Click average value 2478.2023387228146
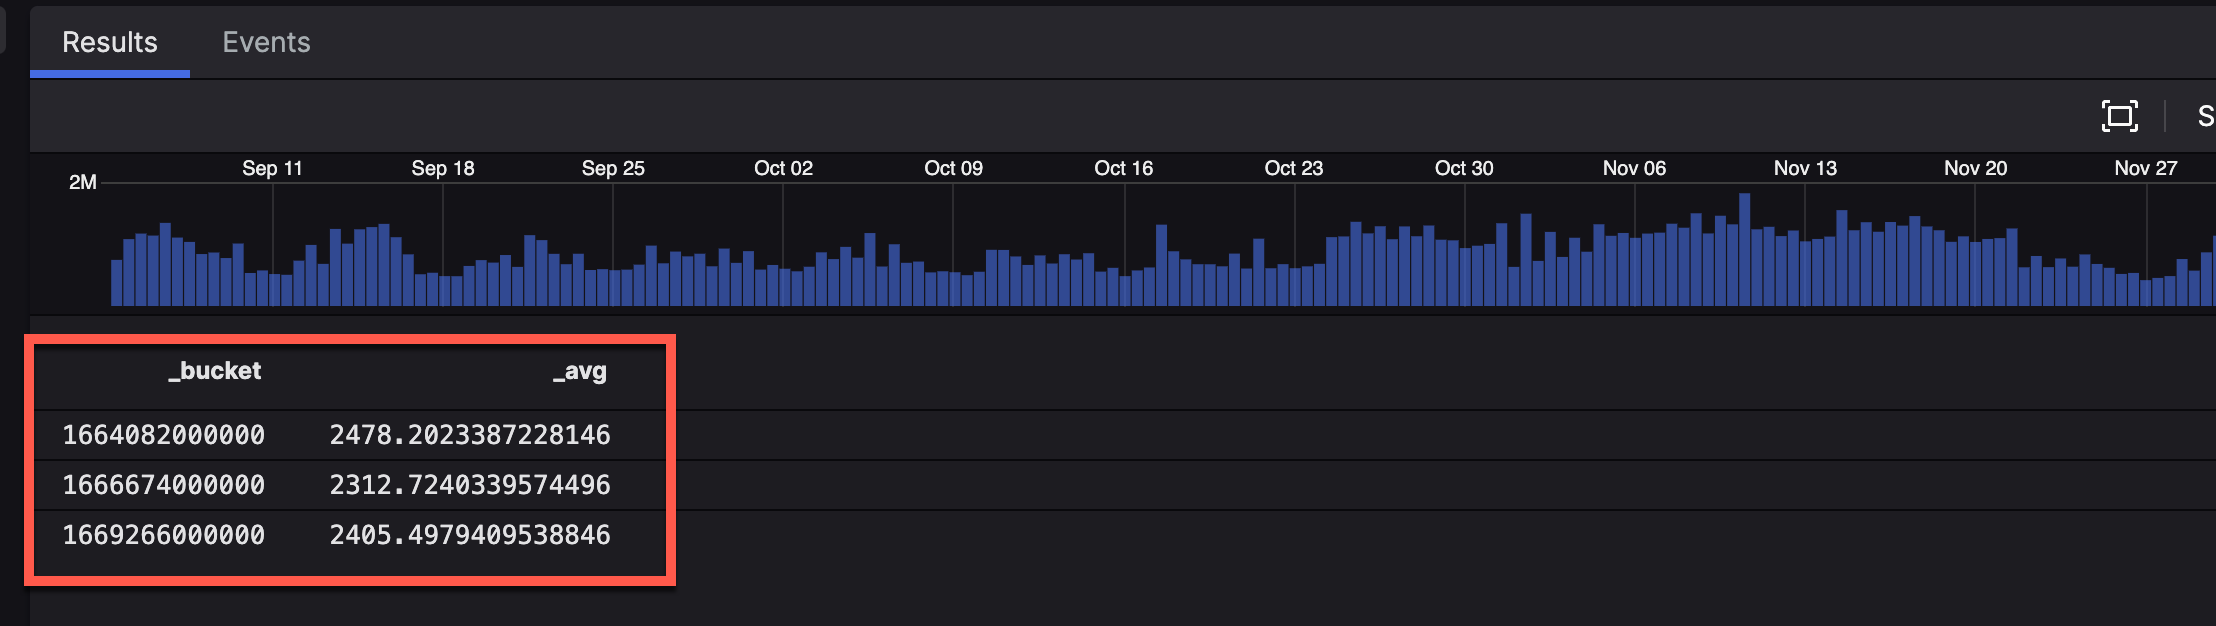Viewport: 2216px width, 626px height. [470, 435]
